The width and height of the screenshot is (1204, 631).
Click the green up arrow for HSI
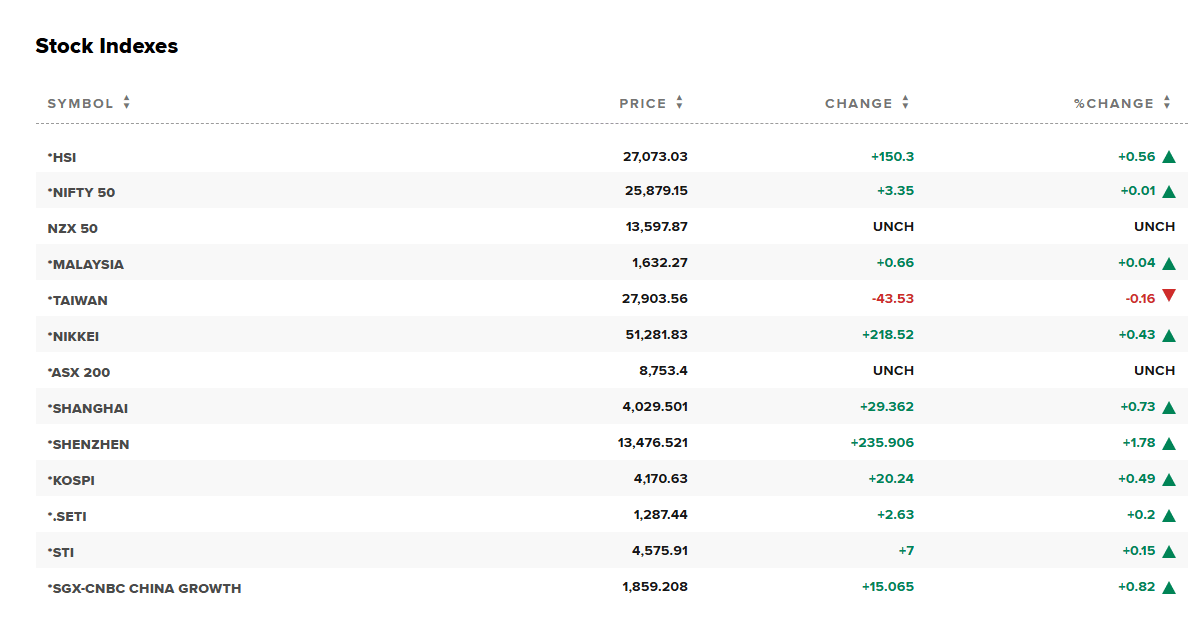point(1169,157)
